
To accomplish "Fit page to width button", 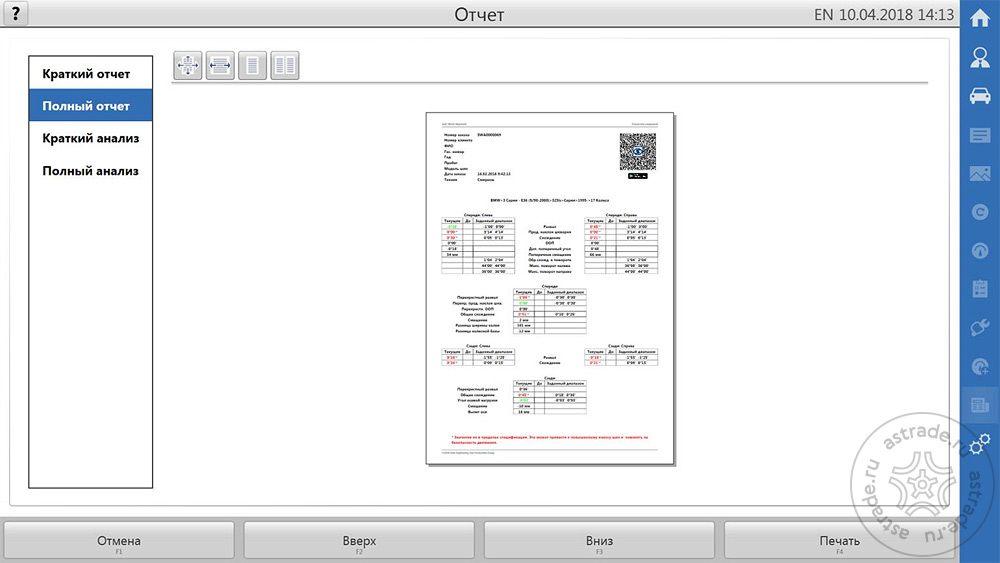I will click(220, 65).
